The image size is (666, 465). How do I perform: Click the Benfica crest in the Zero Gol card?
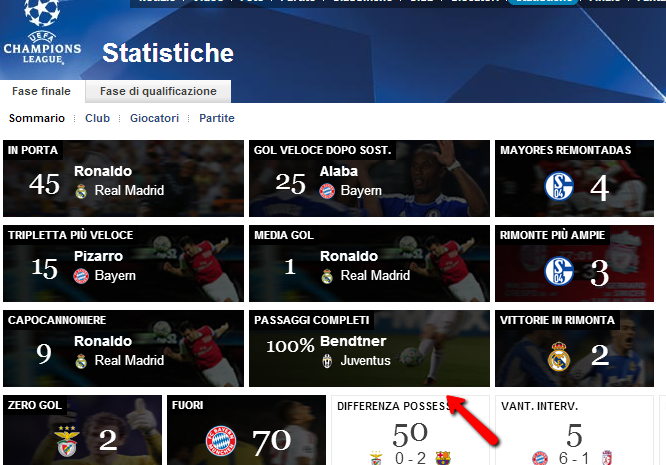point(67,441)
